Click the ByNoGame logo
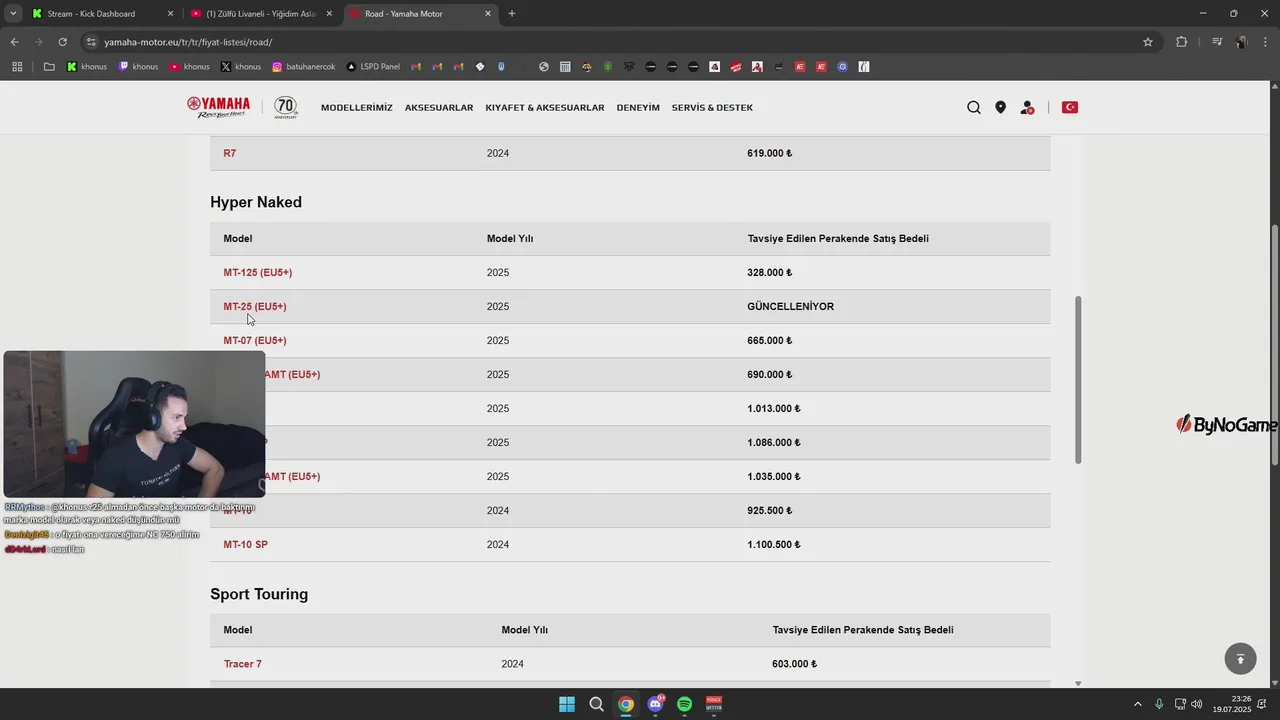The image size is (1280, 720). pos(1227,425)
